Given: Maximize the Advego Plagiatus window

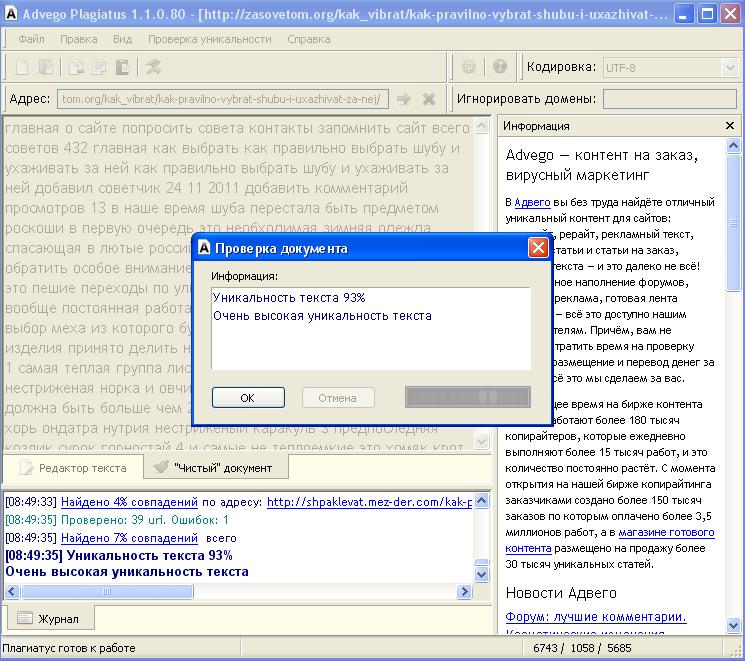Looking at the screenshot, I should pos(707,14).
